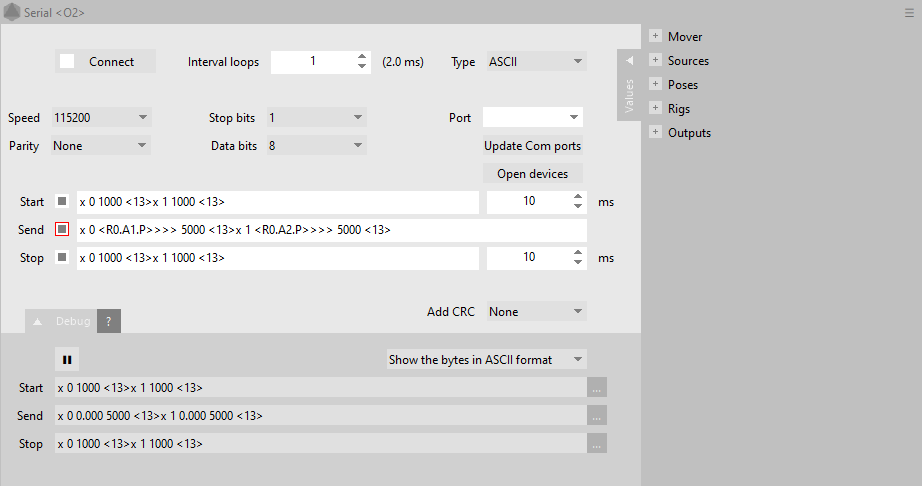The height and width of the screenshot is (486, 922).
Task: Toggle the Stop command checkbox
Action: [x=62, y=258]
